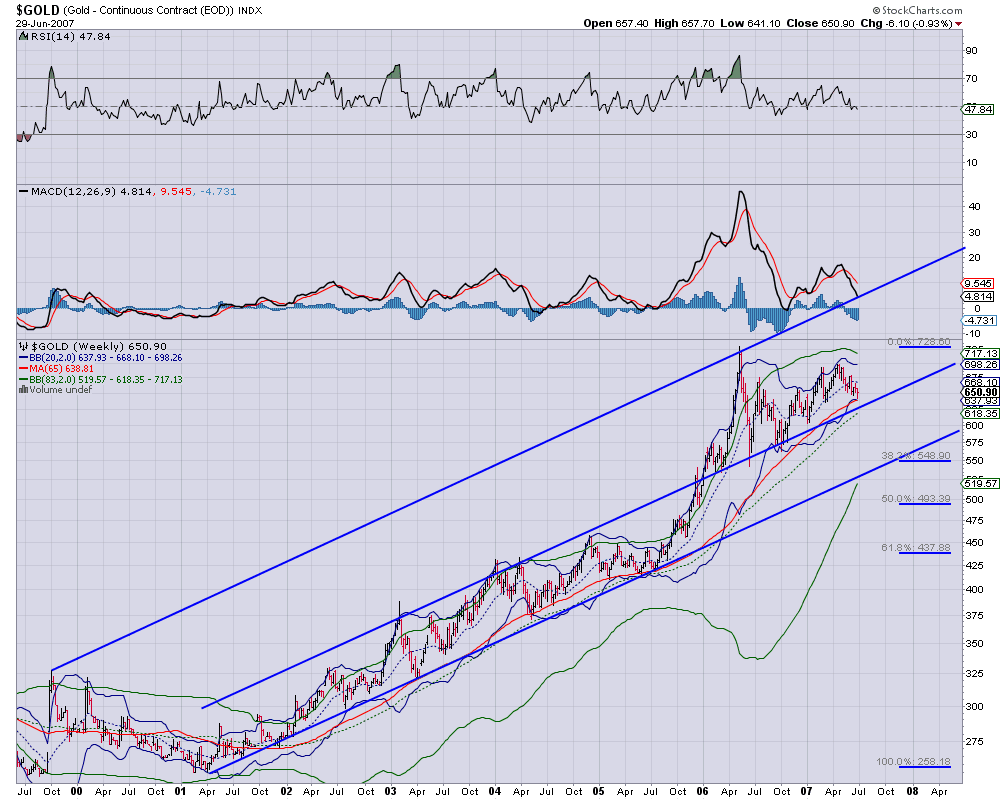Click the 08 year label on time axis

click(911, 790)
